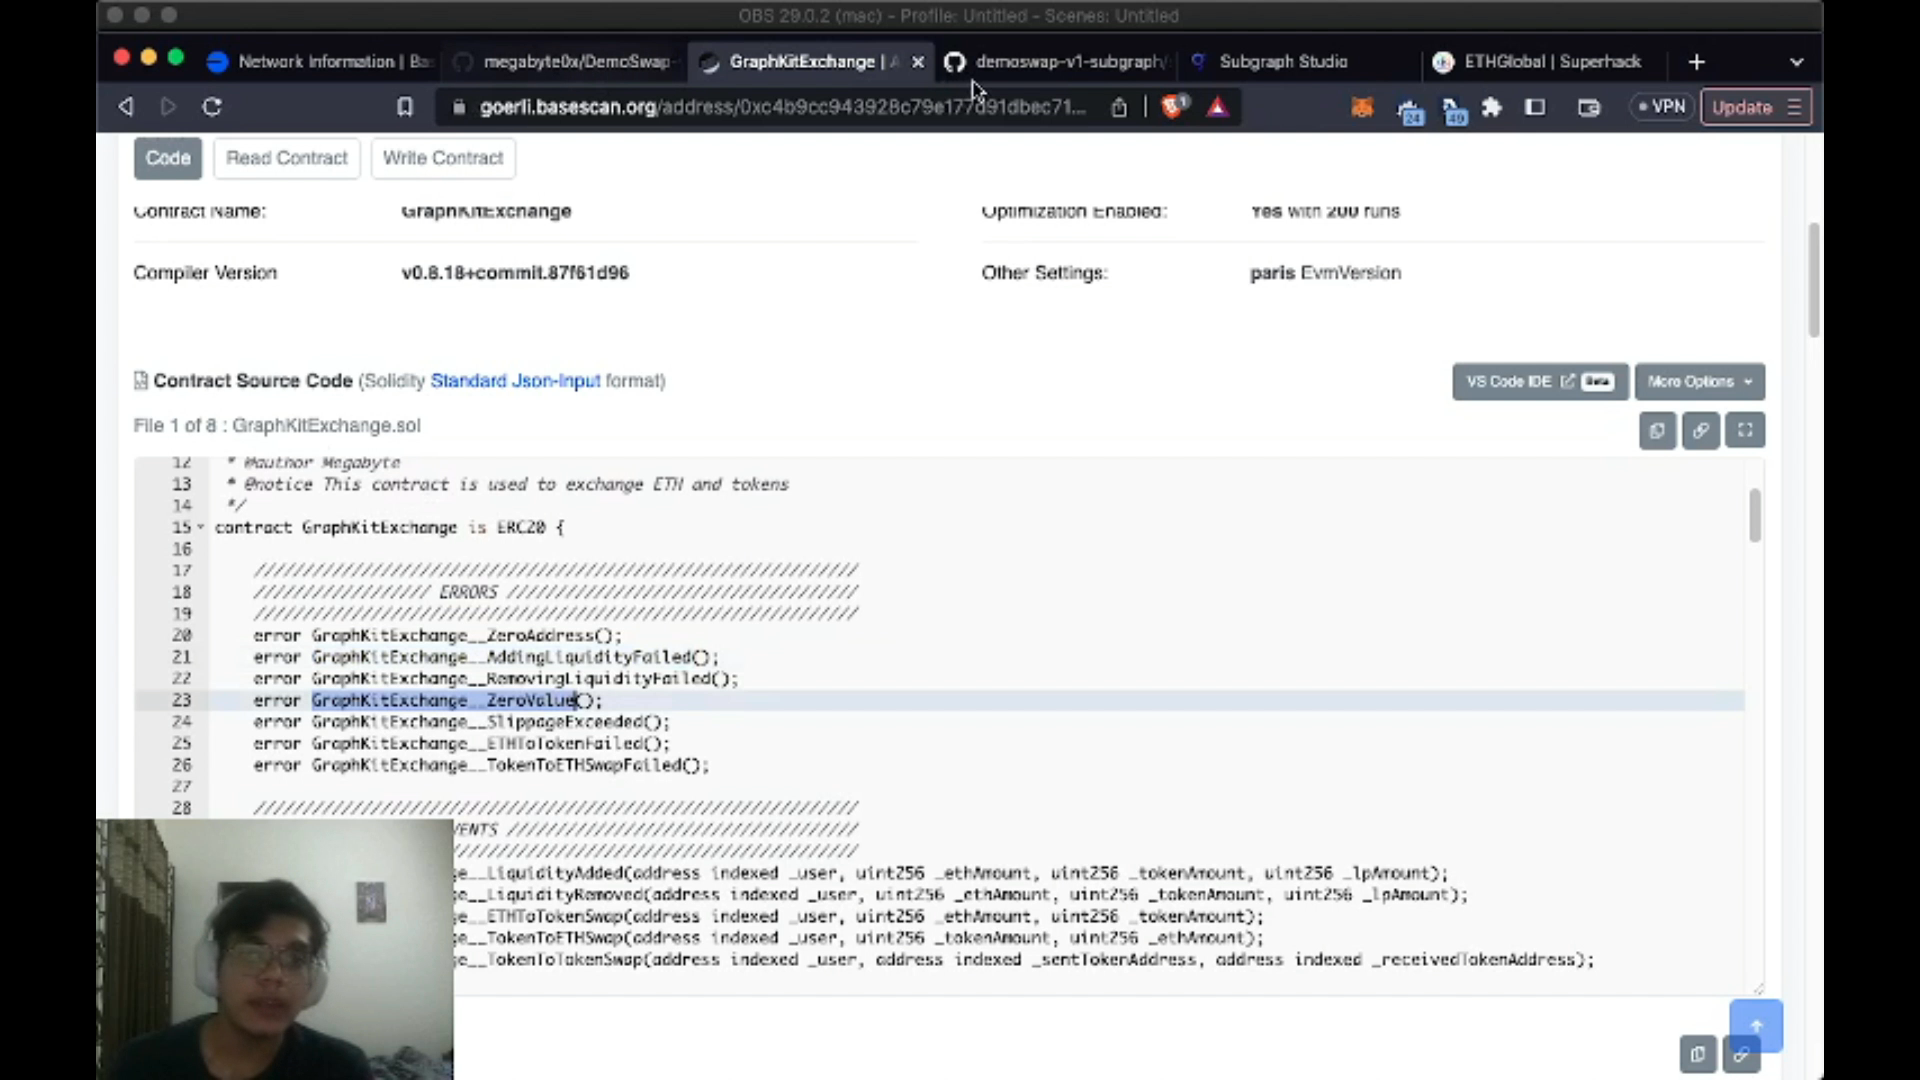The height and width of the screenshot is (1080, 1920).
Task: Click the bottom link icon below the code
Action: click(x=1742, y=1054)
